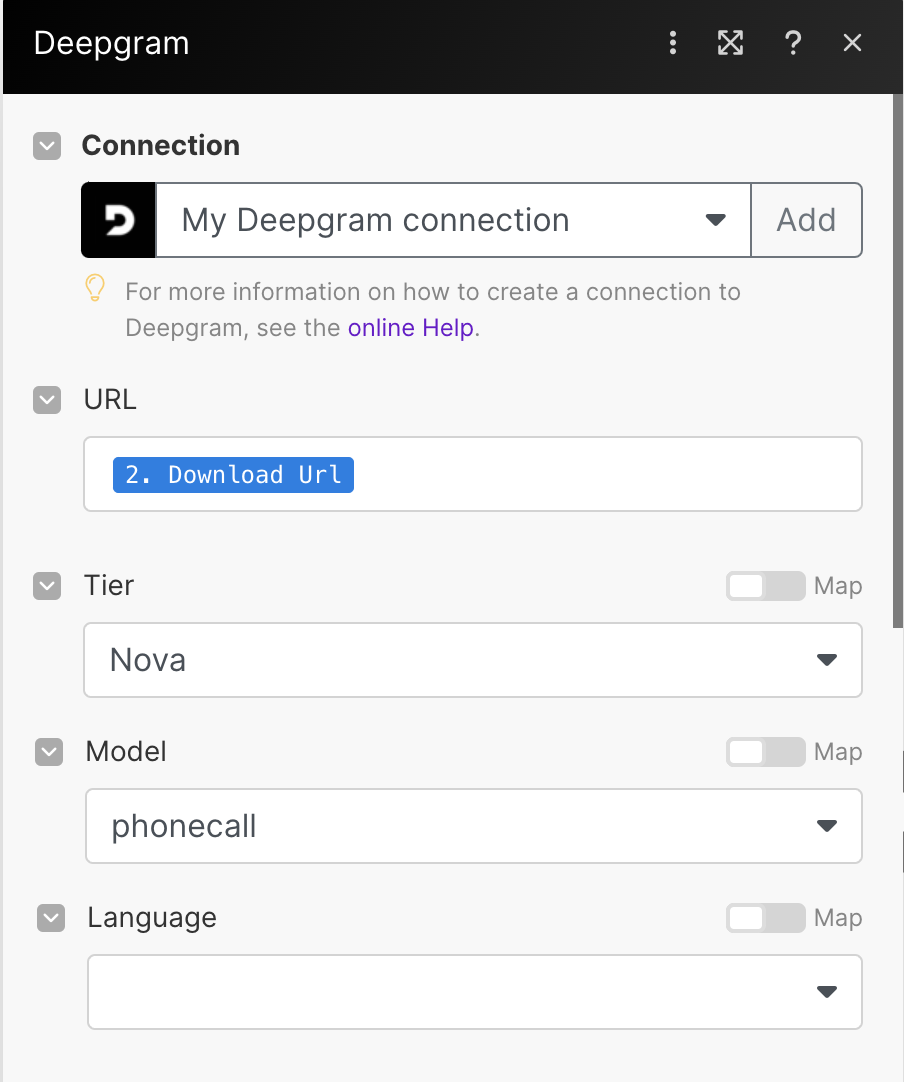
Task: Open the Model dropdown showing phonecall
Action: (x=473, y=826)
